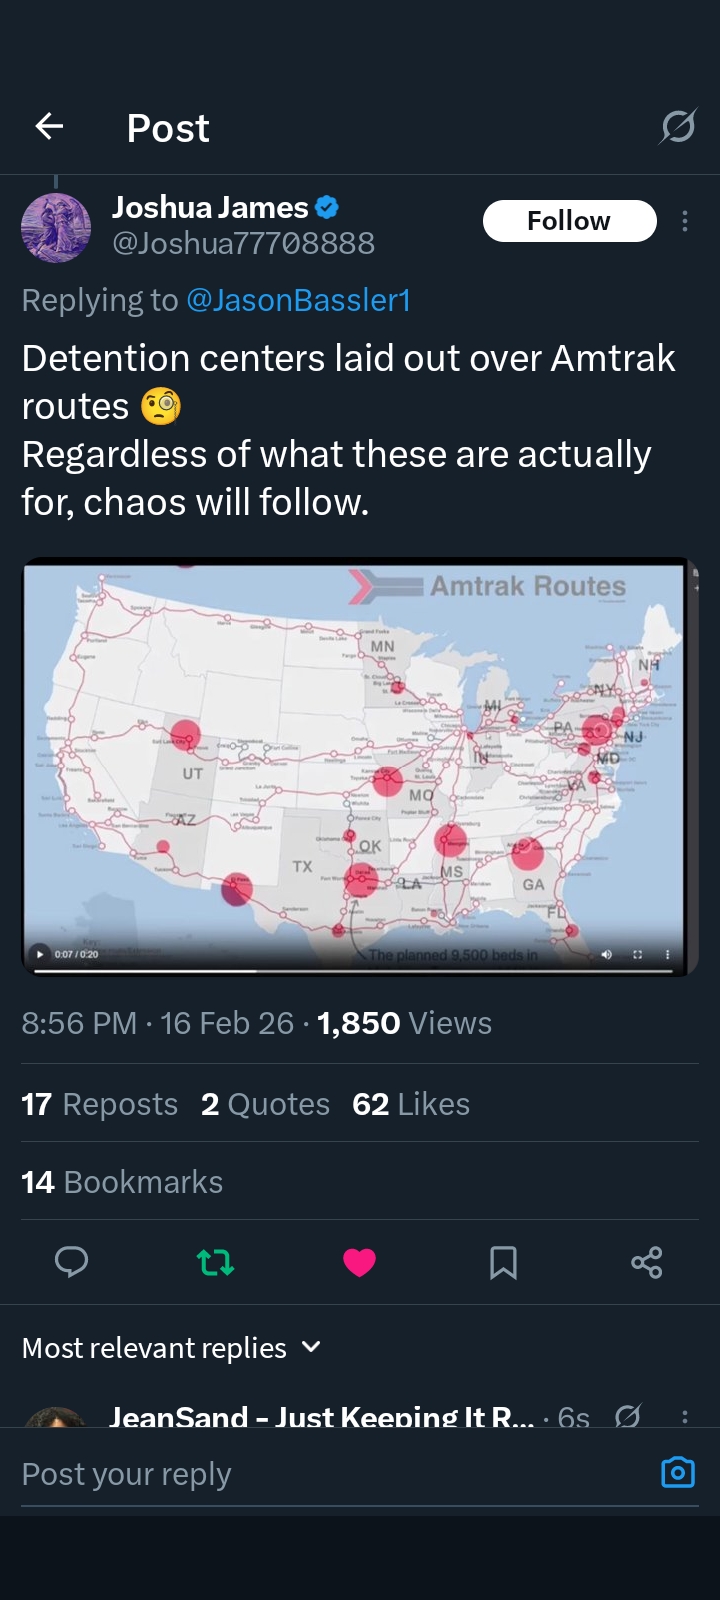Open video options three-dot menu
Image resolution: width=720 pixels, height=1600 pixels.
pos(667,955)
